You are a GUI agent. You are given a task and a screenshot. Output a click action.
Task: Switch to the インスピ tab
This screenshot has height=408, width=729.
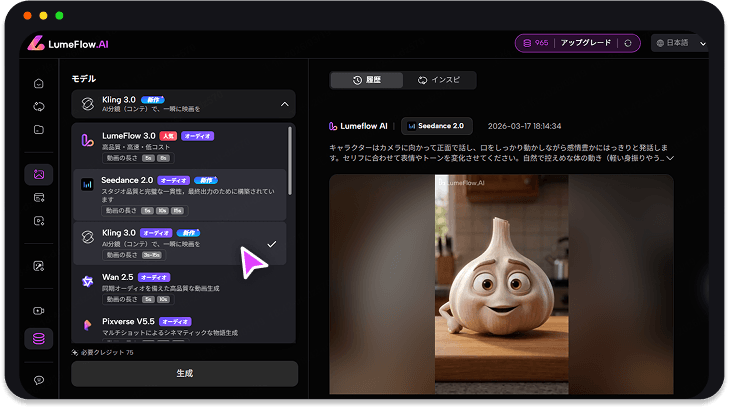pos(439,80)
